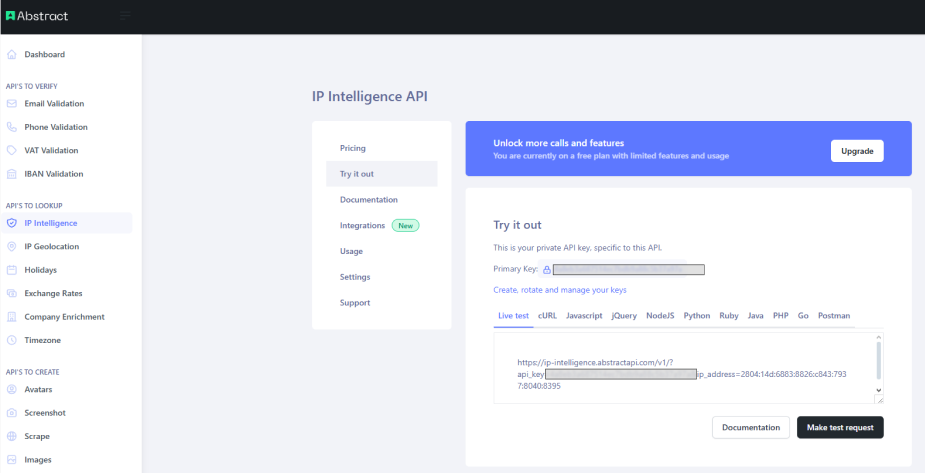This screenshot has width=925, height=473.
Task: Click the IBAN Validation bank icon
Action: 12,174
